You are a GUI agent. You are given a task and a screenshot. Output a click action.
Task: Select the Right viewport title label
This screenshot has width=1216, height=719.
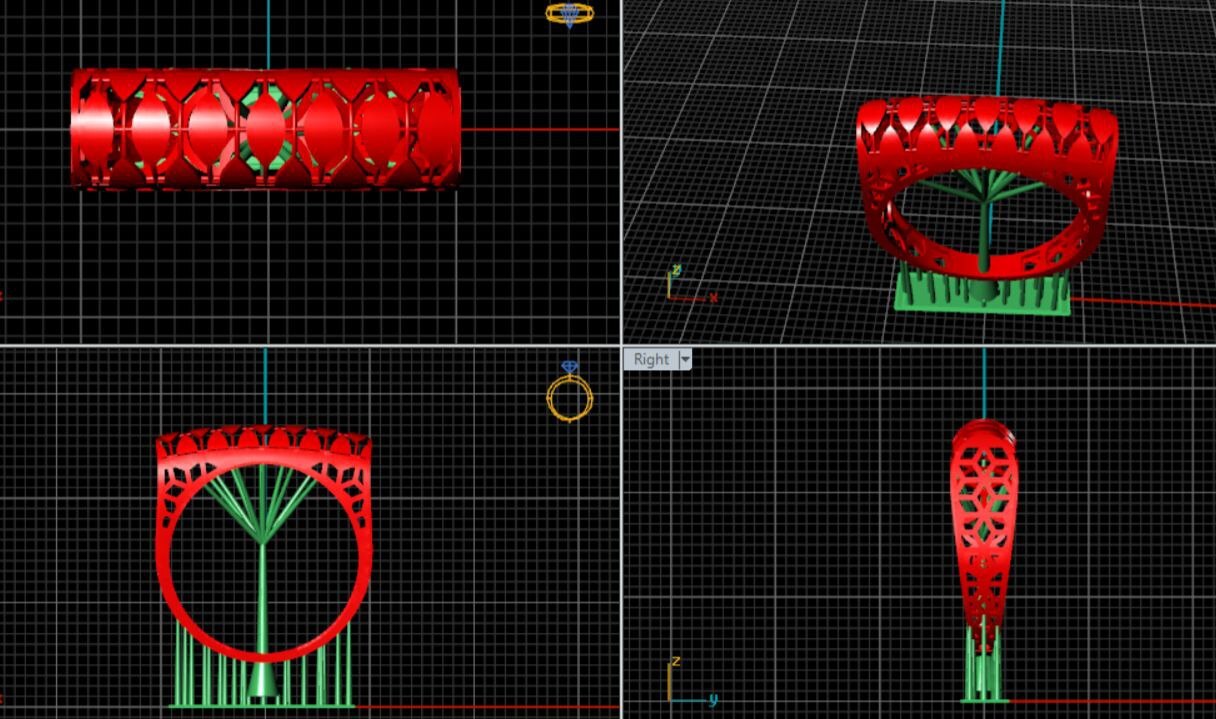650,359
